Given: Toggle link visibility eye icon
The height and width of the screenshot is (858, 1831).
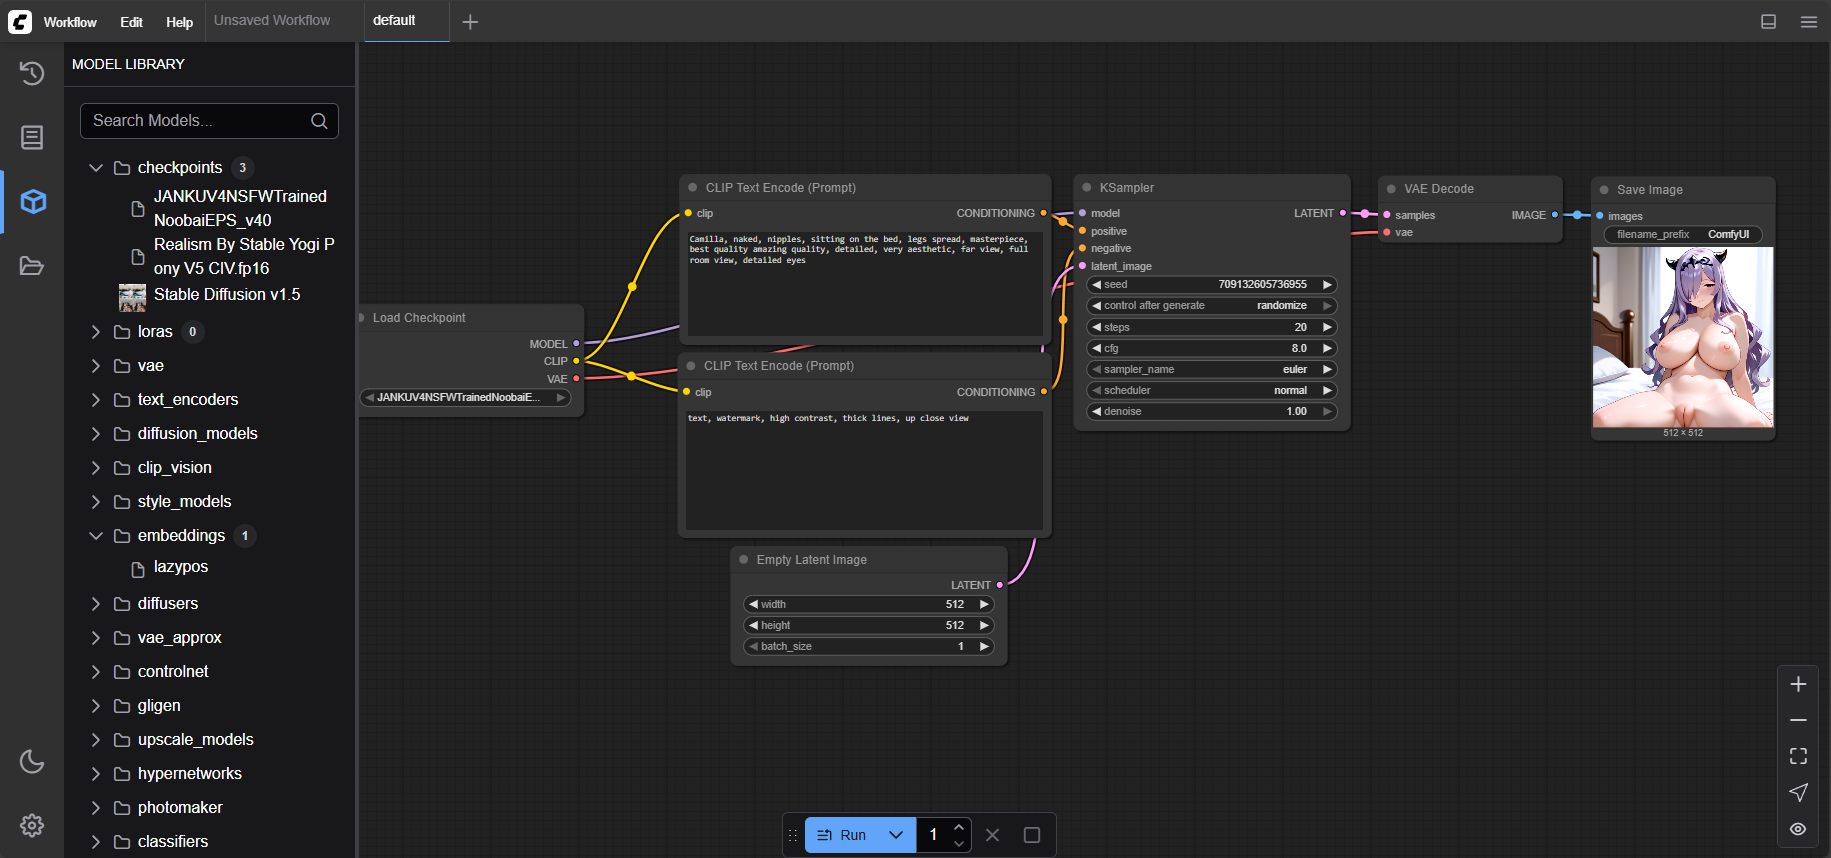Looking at the screenshot, I should tap(1798, 829).
